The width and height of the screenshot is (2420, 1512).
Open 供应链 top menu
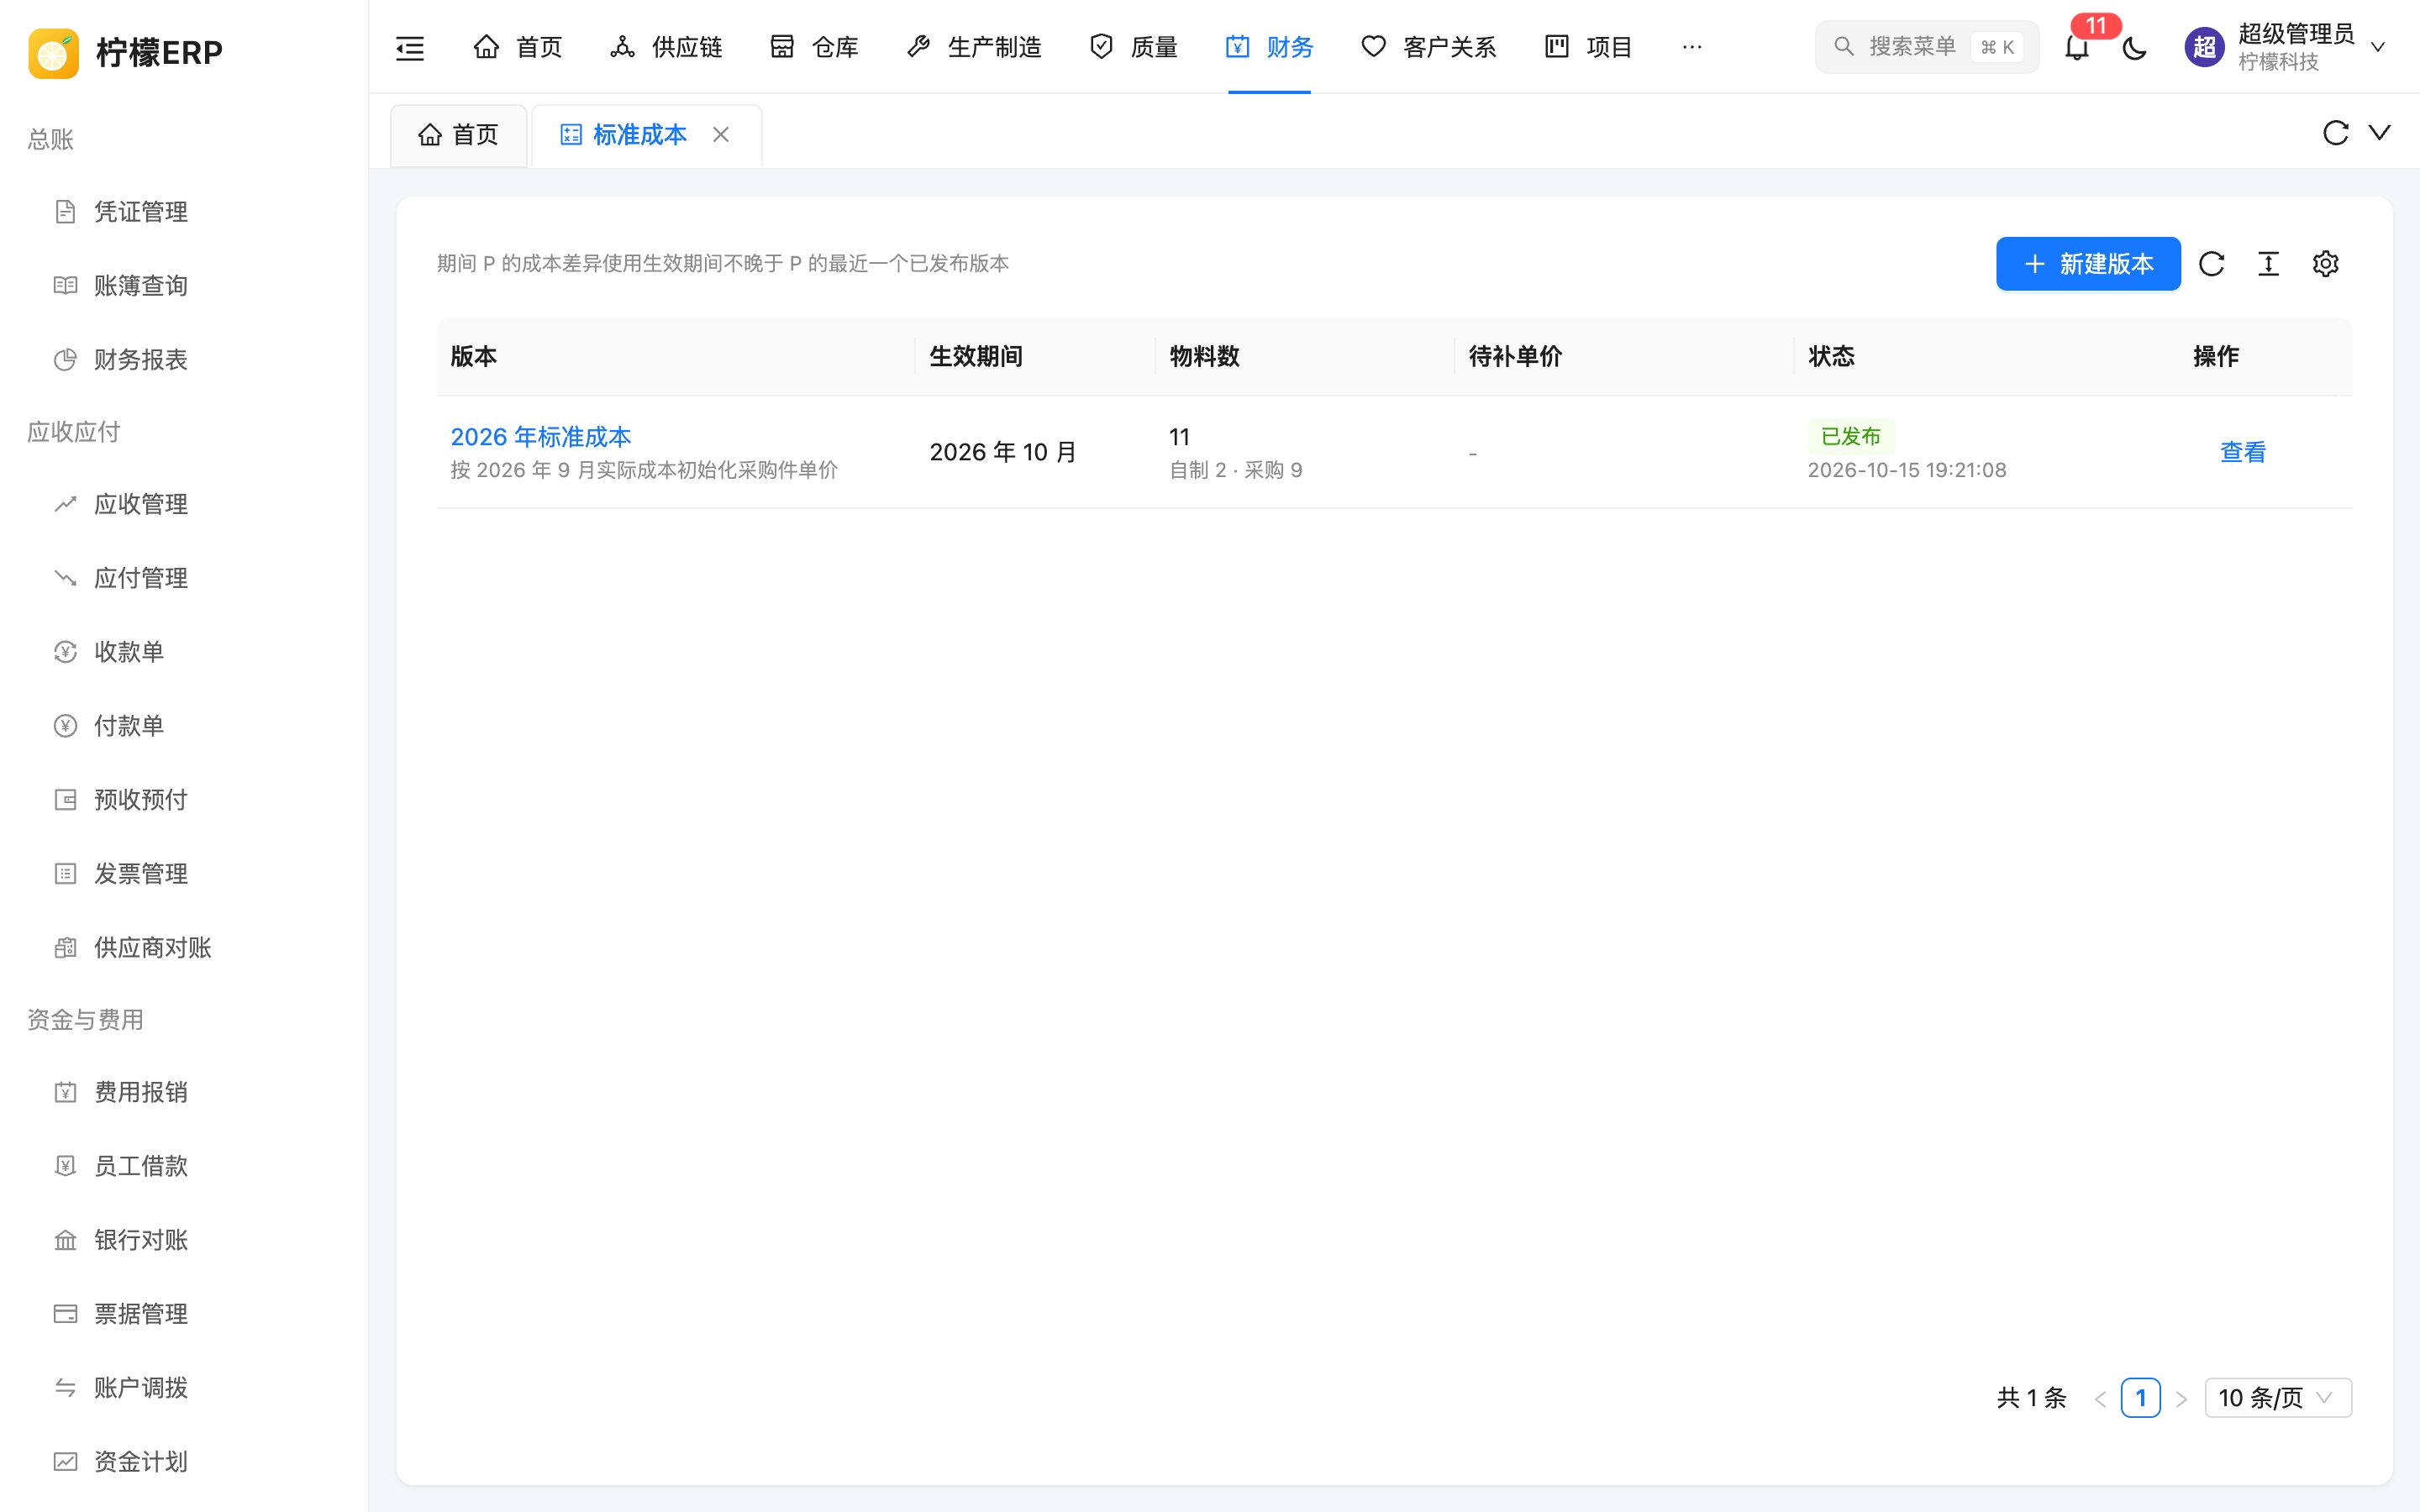pos(666,47)
